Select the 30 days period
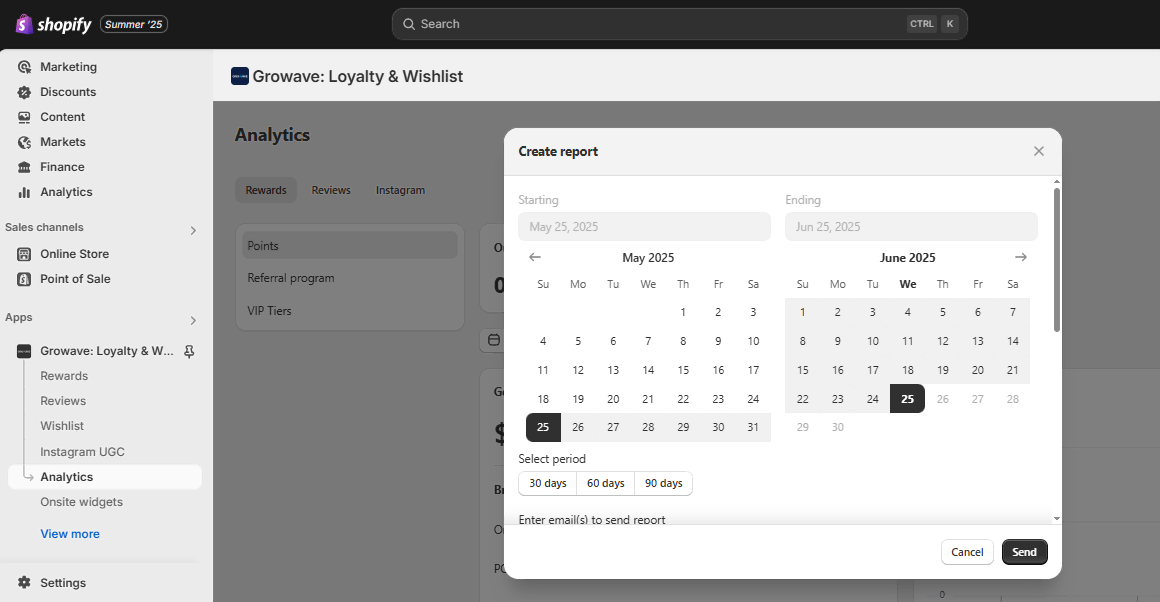The image size is (1160, 602). (x=547, y=483)
